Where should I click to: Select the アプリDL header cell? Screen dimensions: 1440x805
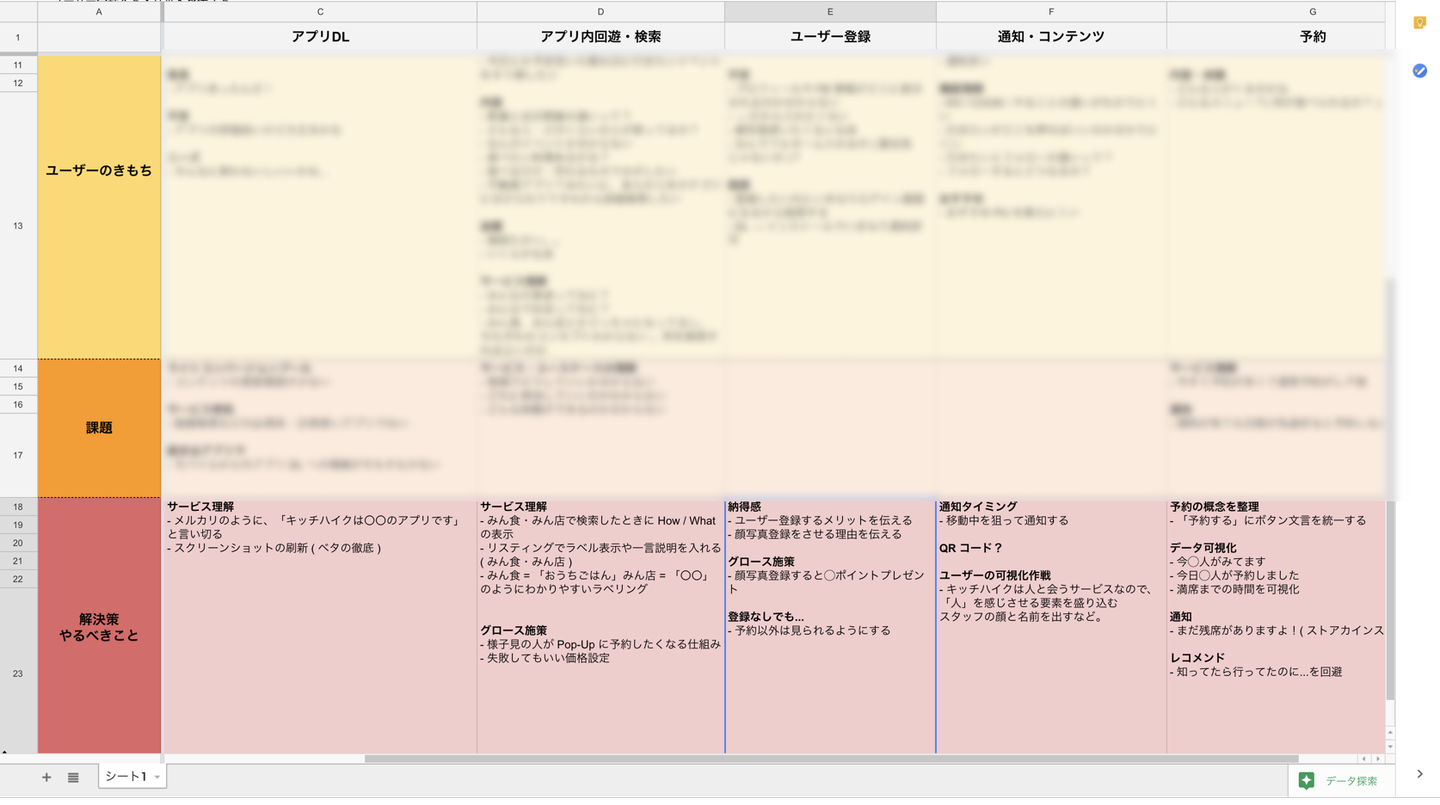click(x=319, y=37)
